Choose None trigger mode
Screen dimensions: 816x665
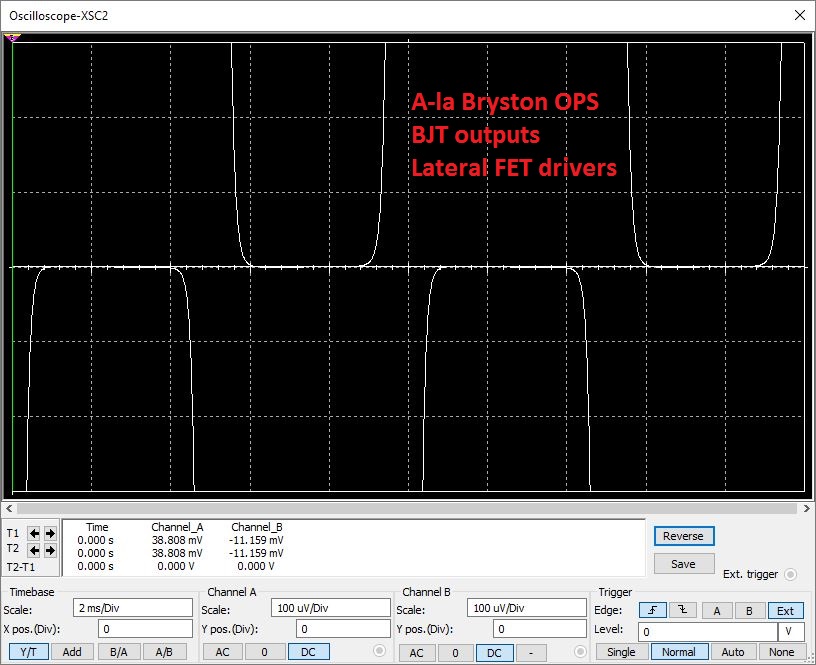tap(782, 652)
